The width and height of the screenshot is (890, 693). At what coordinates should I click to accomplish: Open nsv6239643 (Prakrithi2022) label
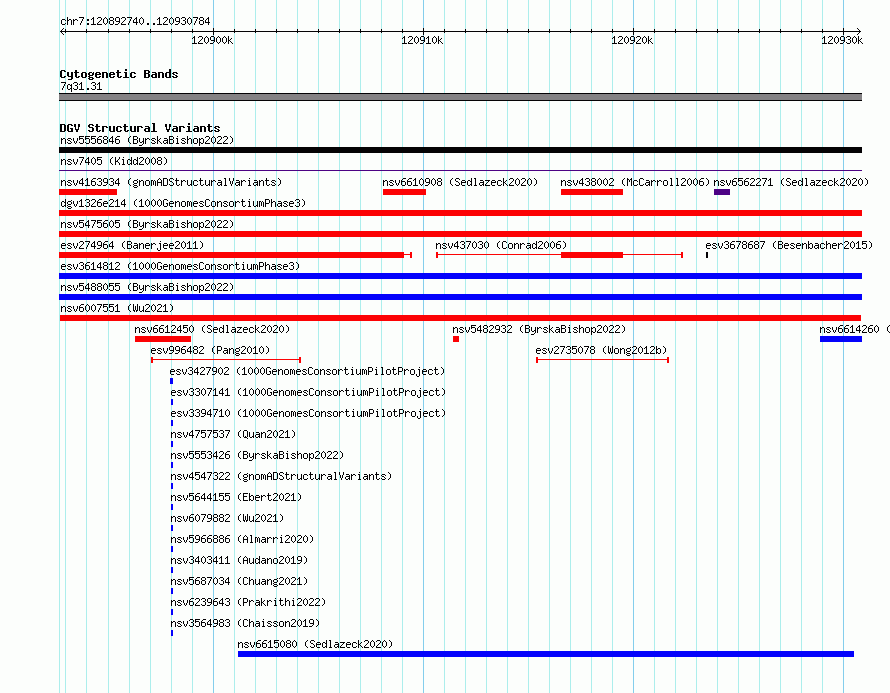click(248, 602)
